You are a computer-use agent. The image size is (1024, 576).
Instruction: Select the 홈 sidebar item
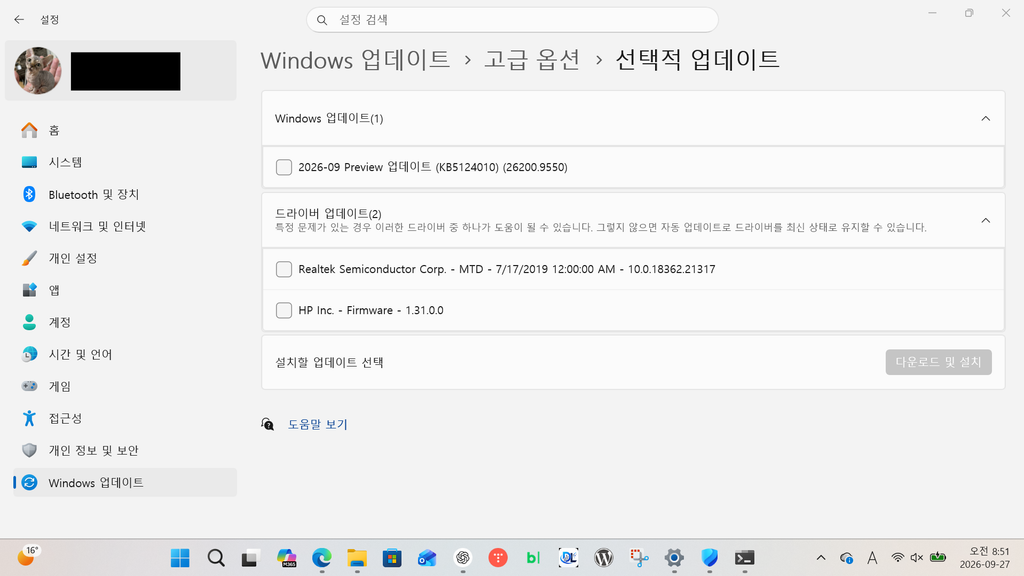coord(124,130)
